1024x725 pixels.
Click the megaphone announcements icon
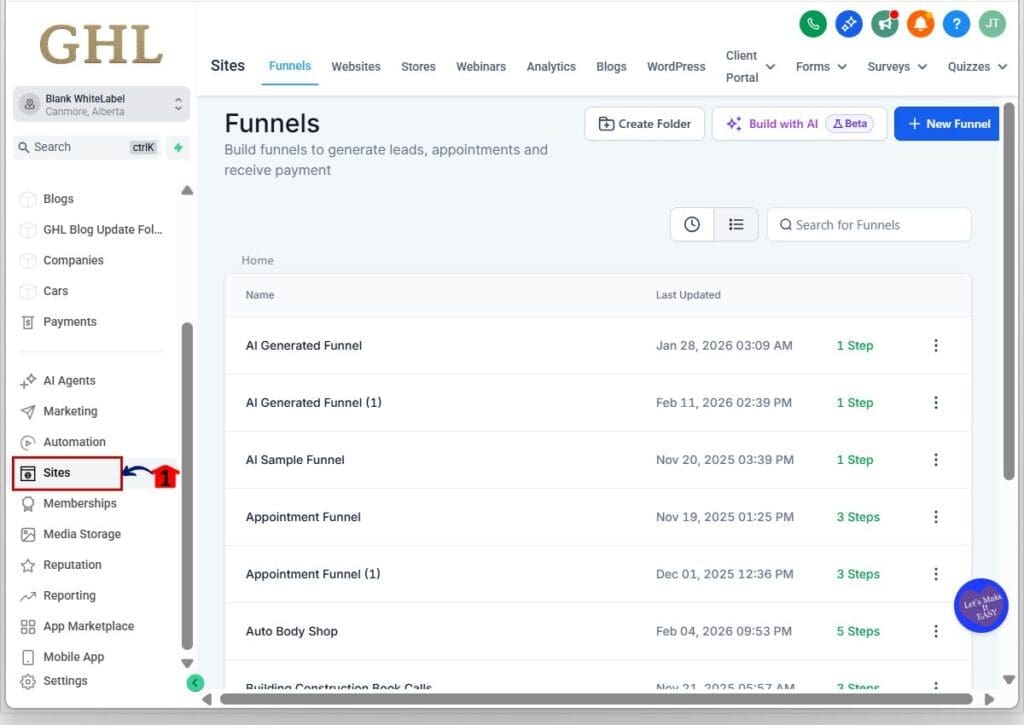click(x=884, y=23)
